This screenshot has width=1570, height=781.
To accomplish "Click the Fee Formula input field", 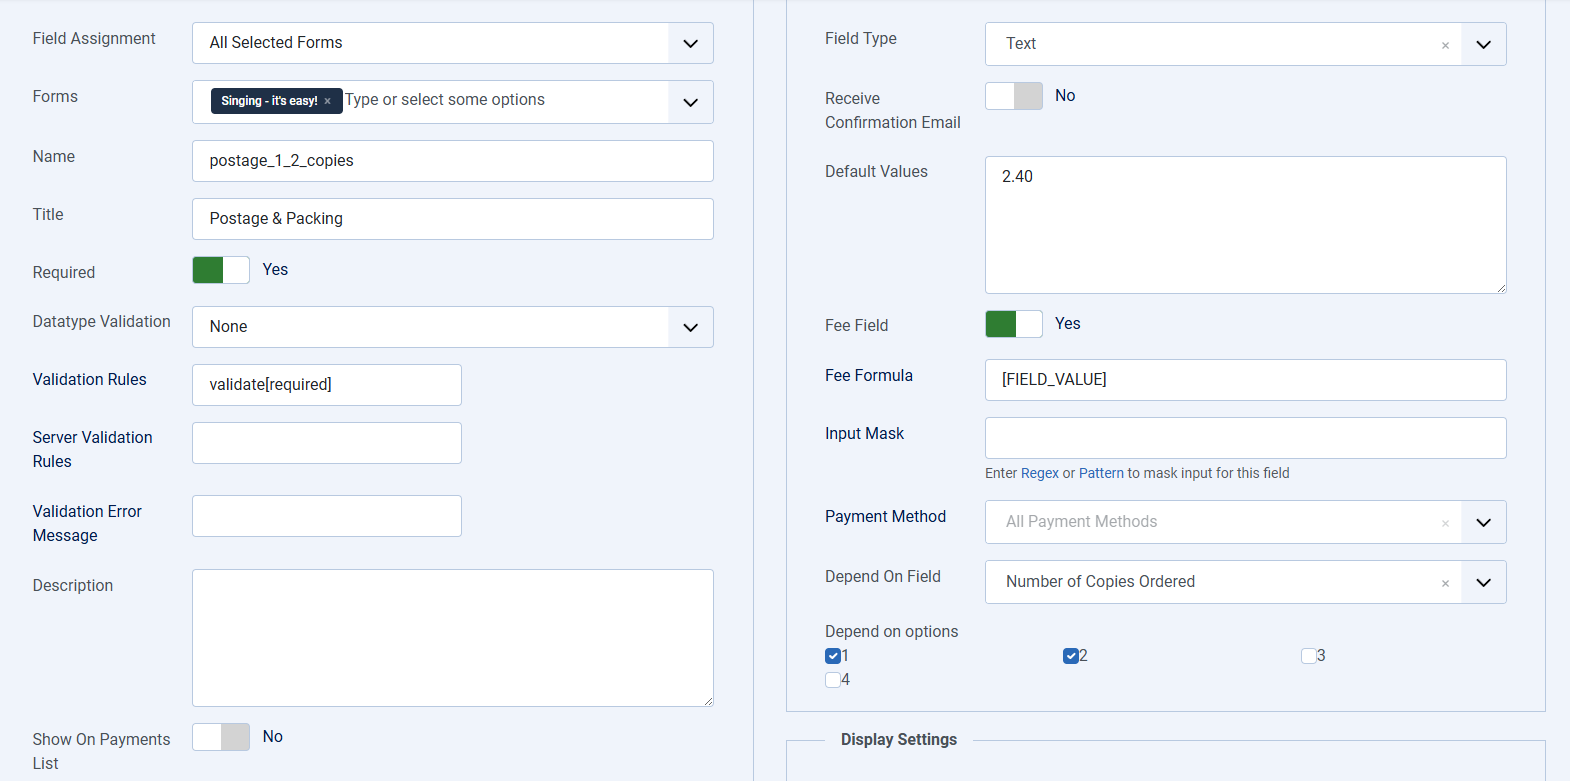I will (x=1245, y=380).
